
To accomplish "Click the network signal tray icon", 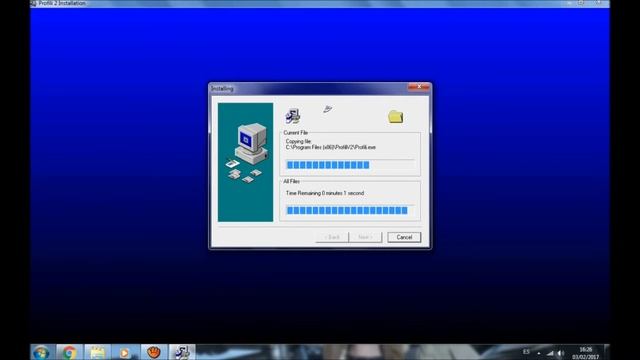I will point(550,353).
